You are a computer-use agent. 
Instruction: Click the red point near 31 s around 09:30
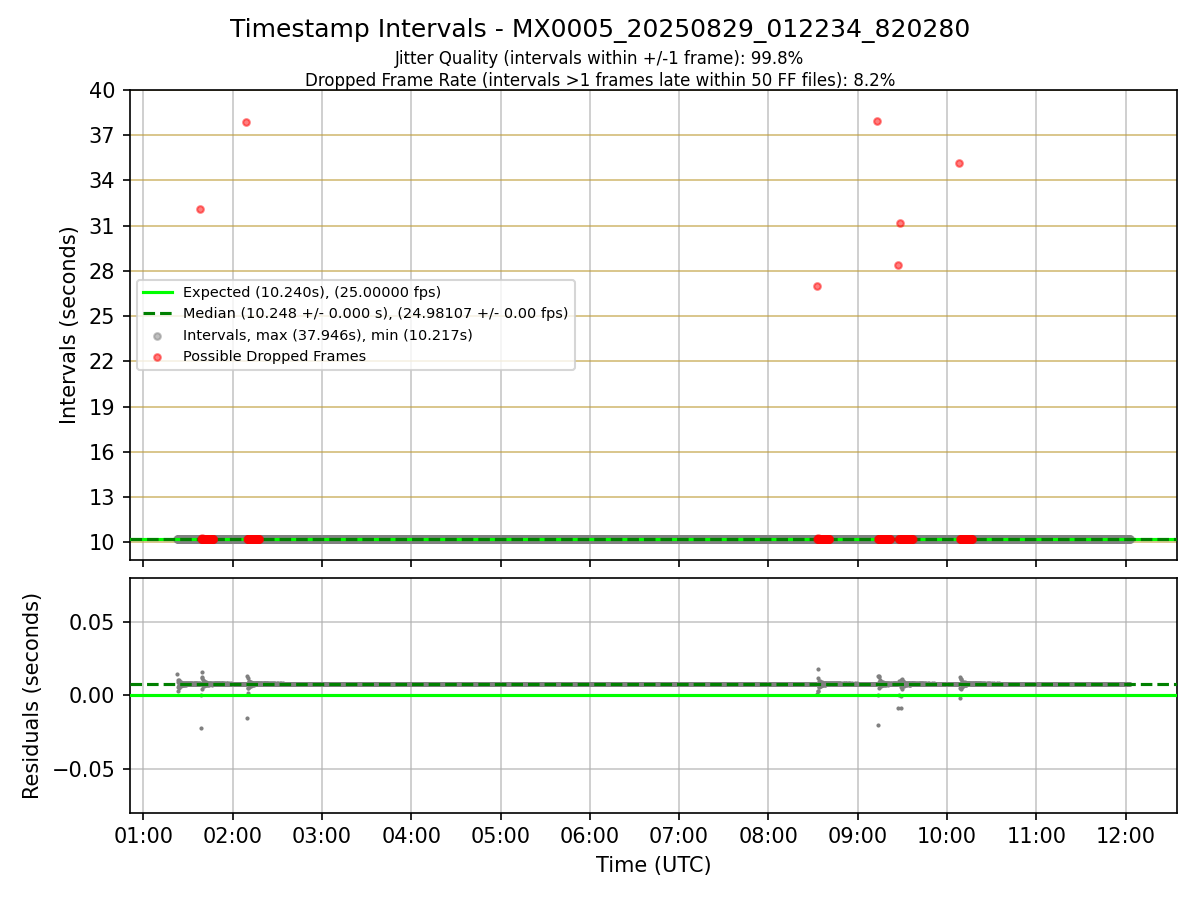(x=900, y=223)
